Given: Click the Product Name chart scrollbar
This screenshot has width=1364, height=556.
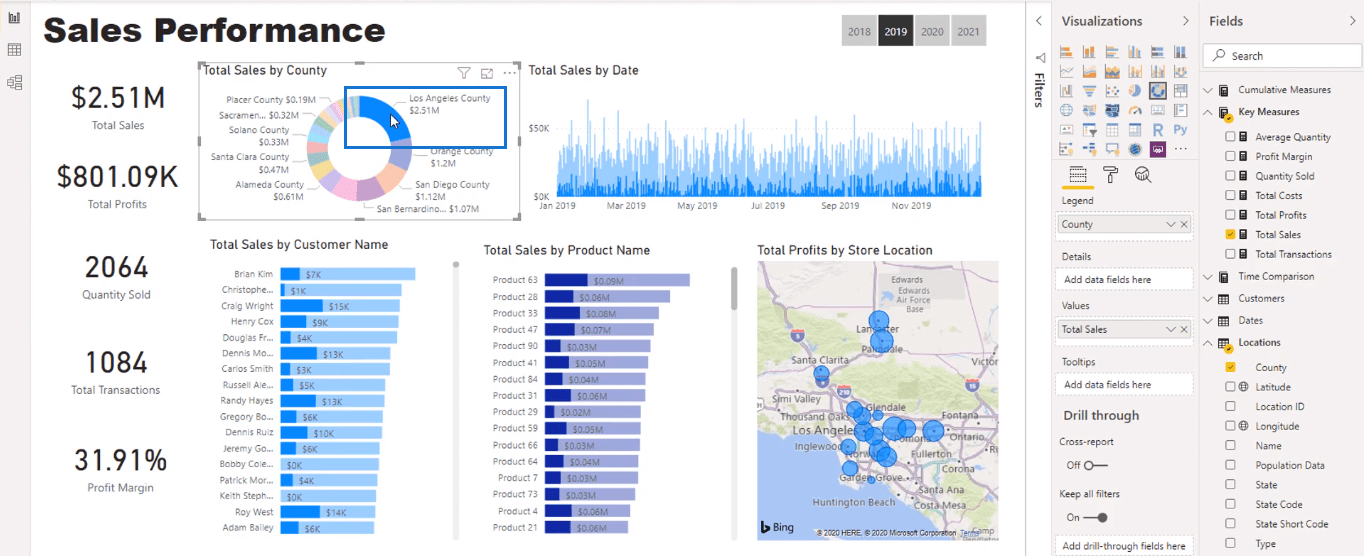Looking at the screenshot, I should click(735, 288).
